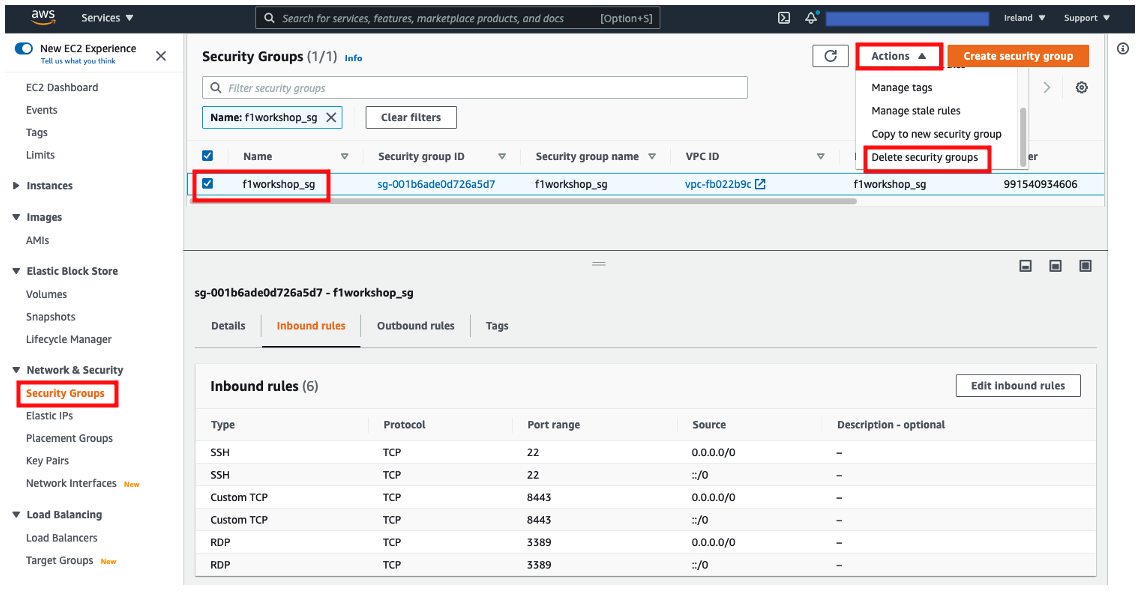Screen dimensions: 1140x598
Task: Refresh the security groups list
Action: 830,56
